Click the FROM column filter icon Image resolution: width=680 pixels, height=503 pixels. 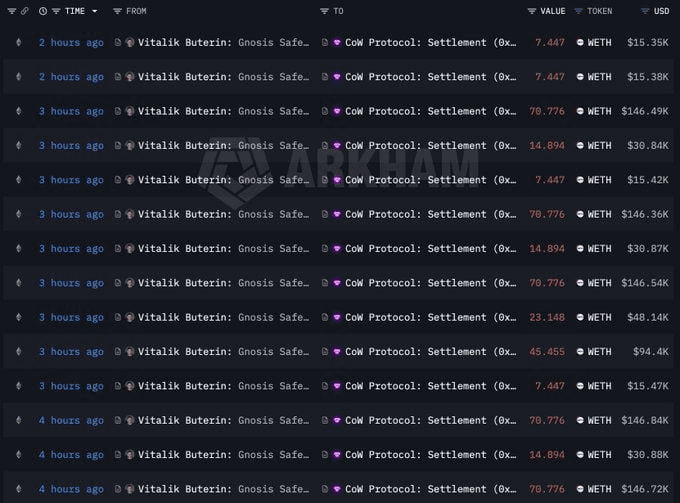click(118, 11)
